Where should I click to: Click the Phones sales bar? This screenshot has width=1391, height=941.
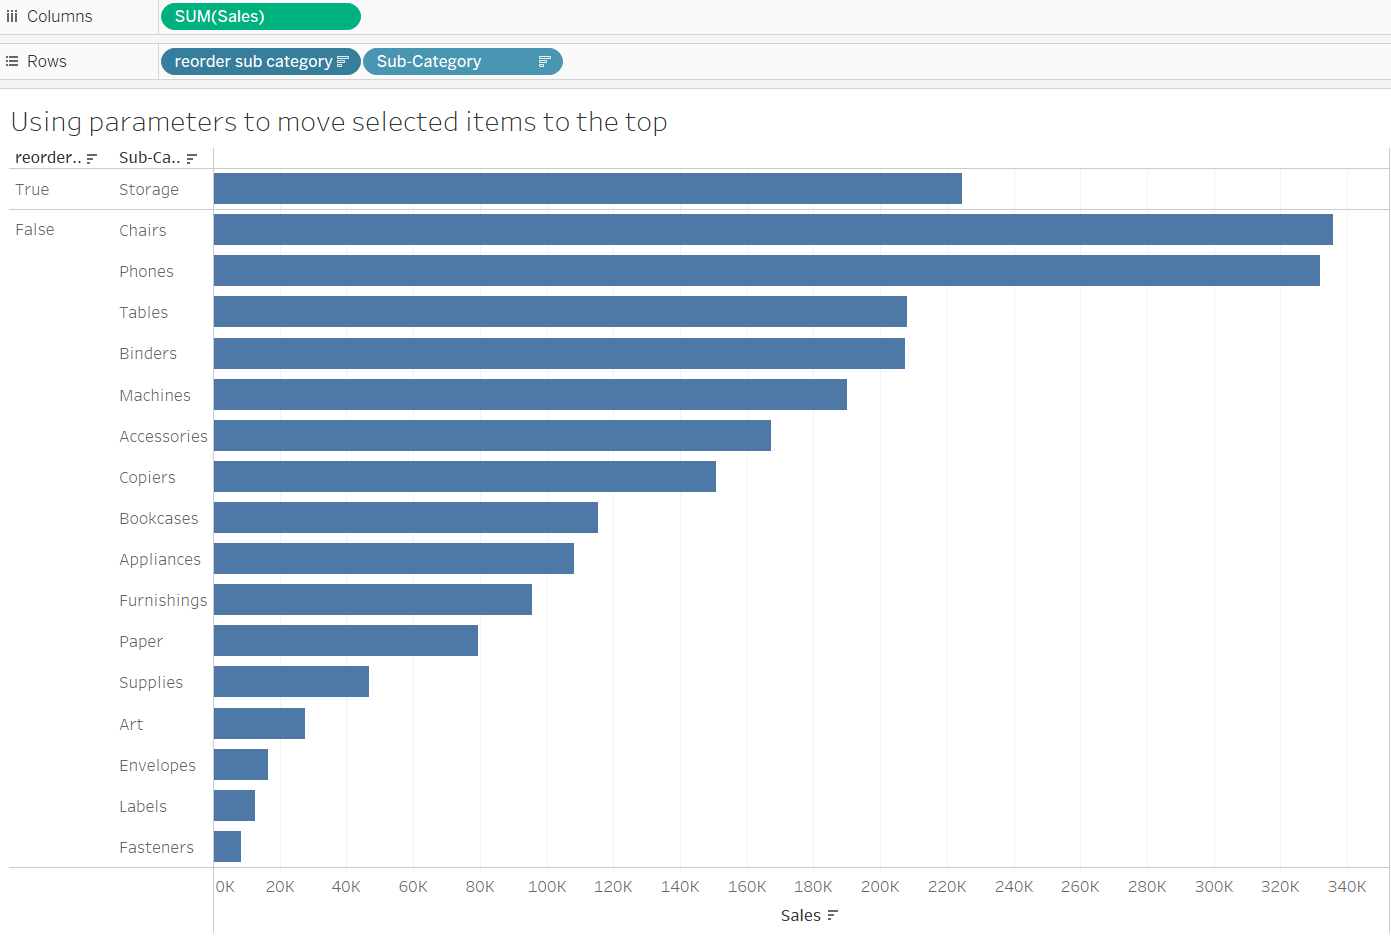(767, 271)
